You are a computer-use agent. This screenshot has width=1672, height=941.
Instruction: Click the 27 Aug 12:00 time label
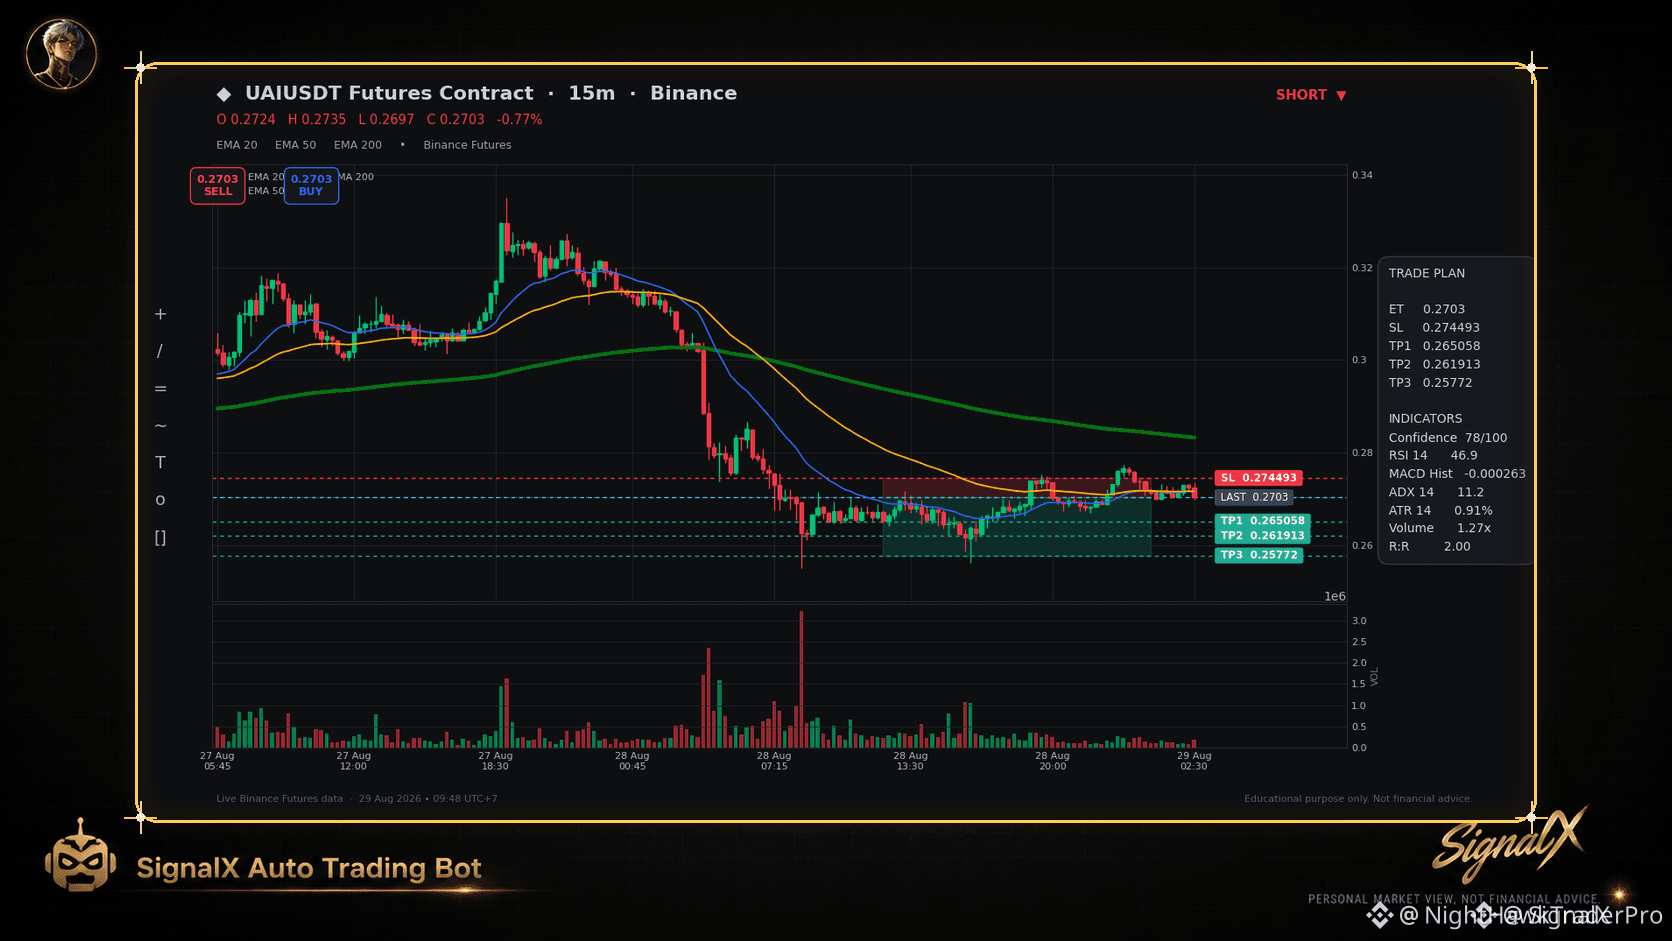(353, 761)
